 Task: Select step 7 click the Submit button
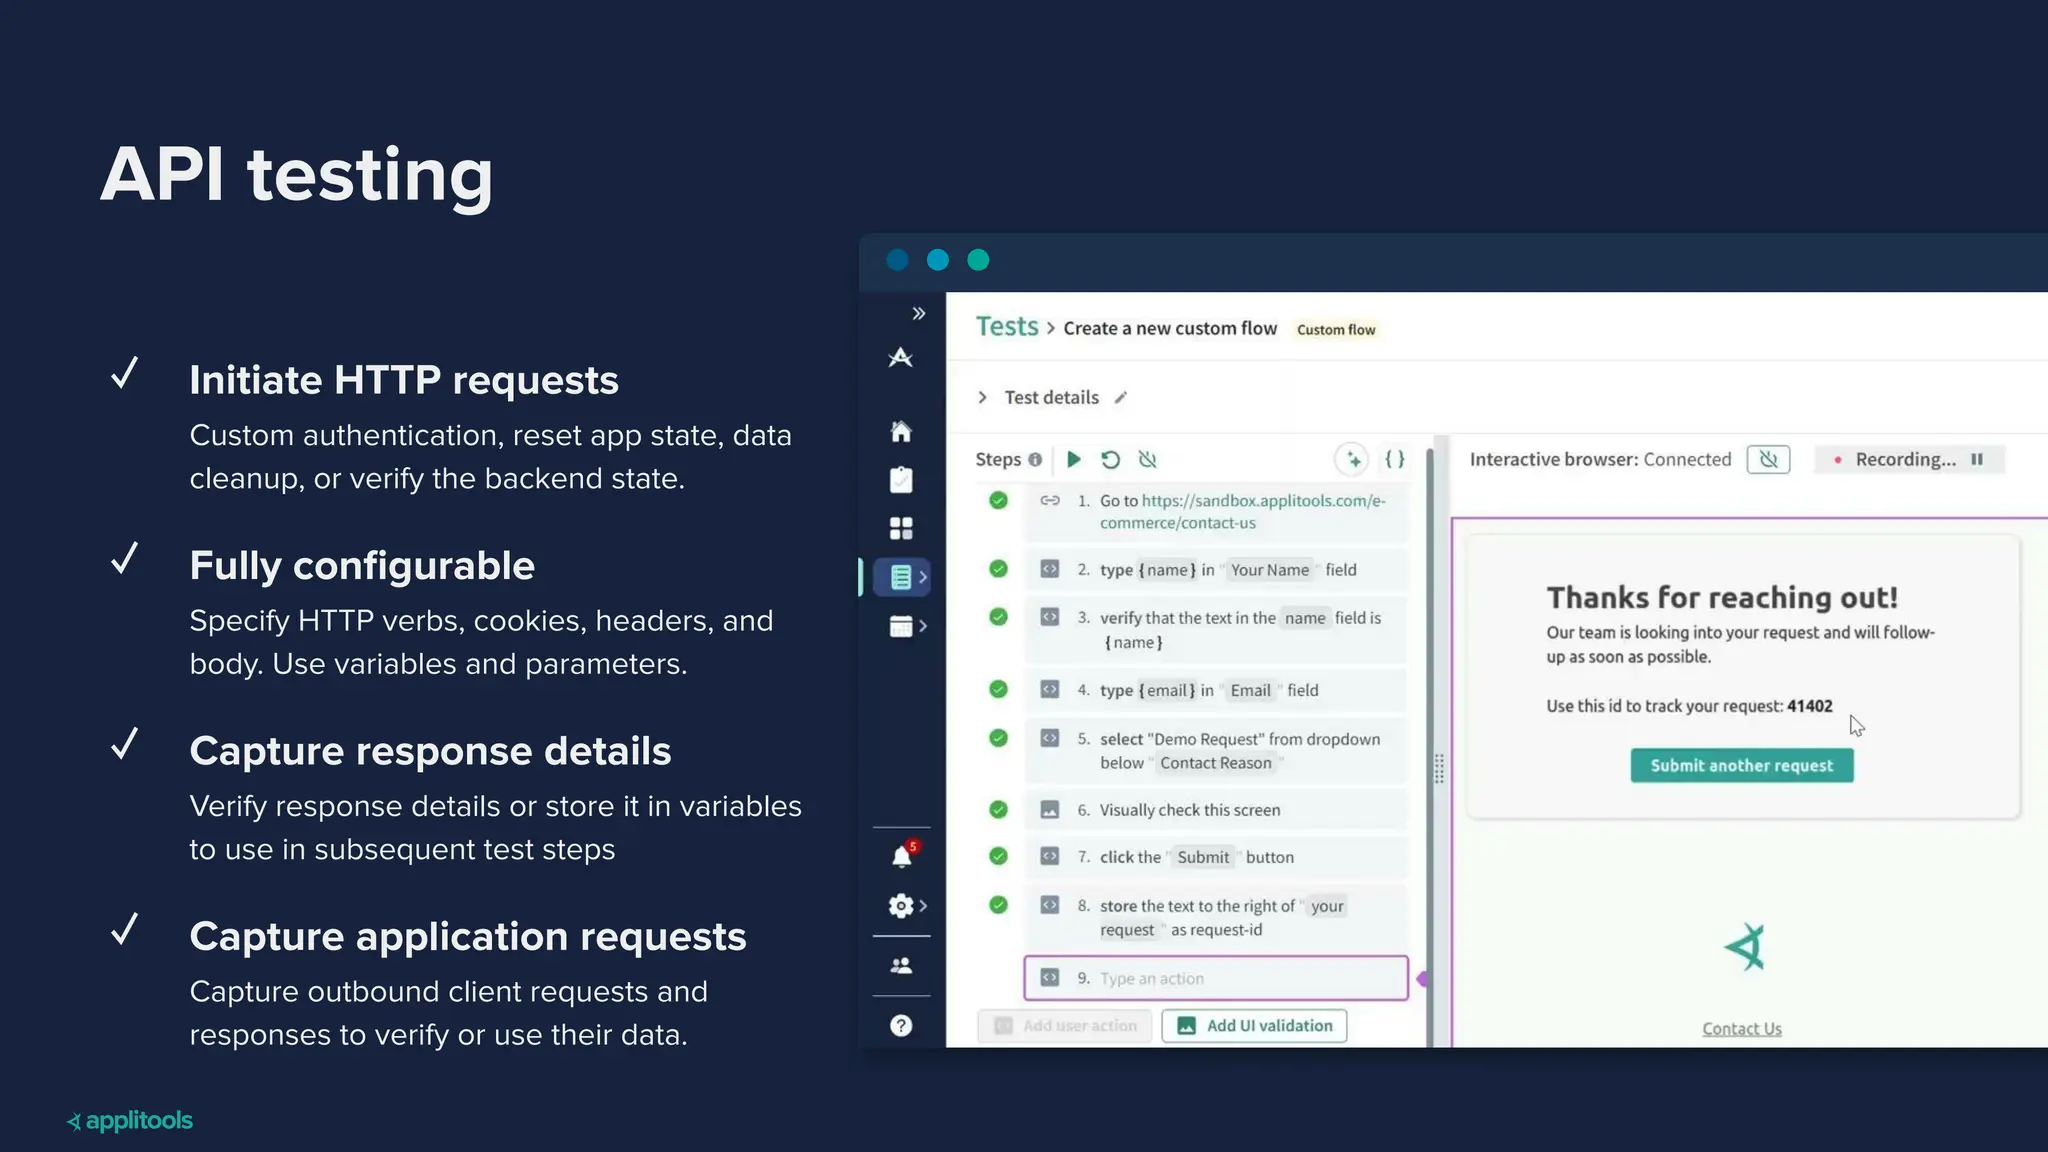click(1216, 857)
